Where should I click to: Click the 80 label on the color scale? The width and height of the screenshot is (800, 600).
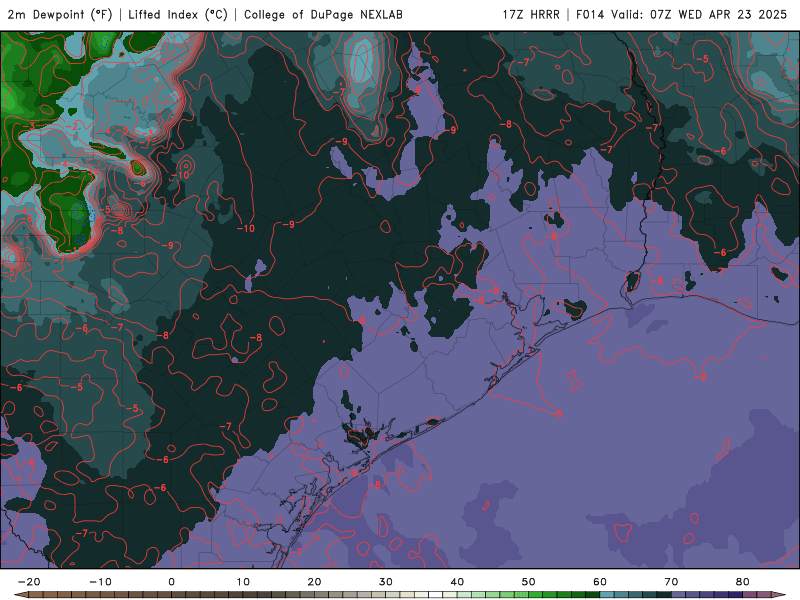[x=743, y=582]
